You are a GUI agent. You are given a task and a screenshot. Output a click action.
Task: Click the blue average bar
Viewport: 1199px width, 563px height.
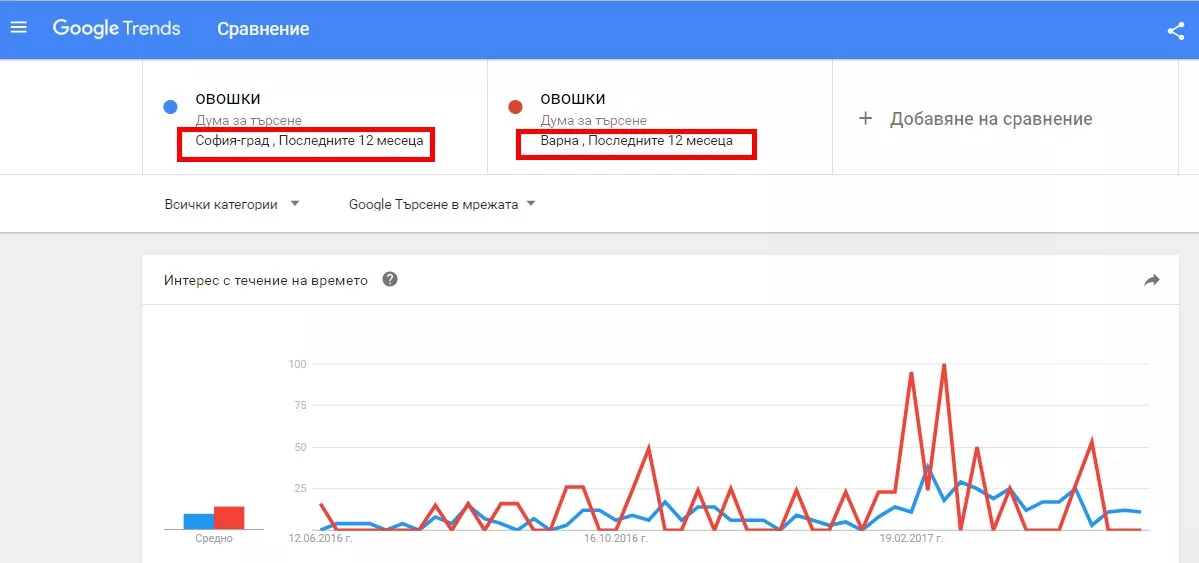click(x=198, y=521)
